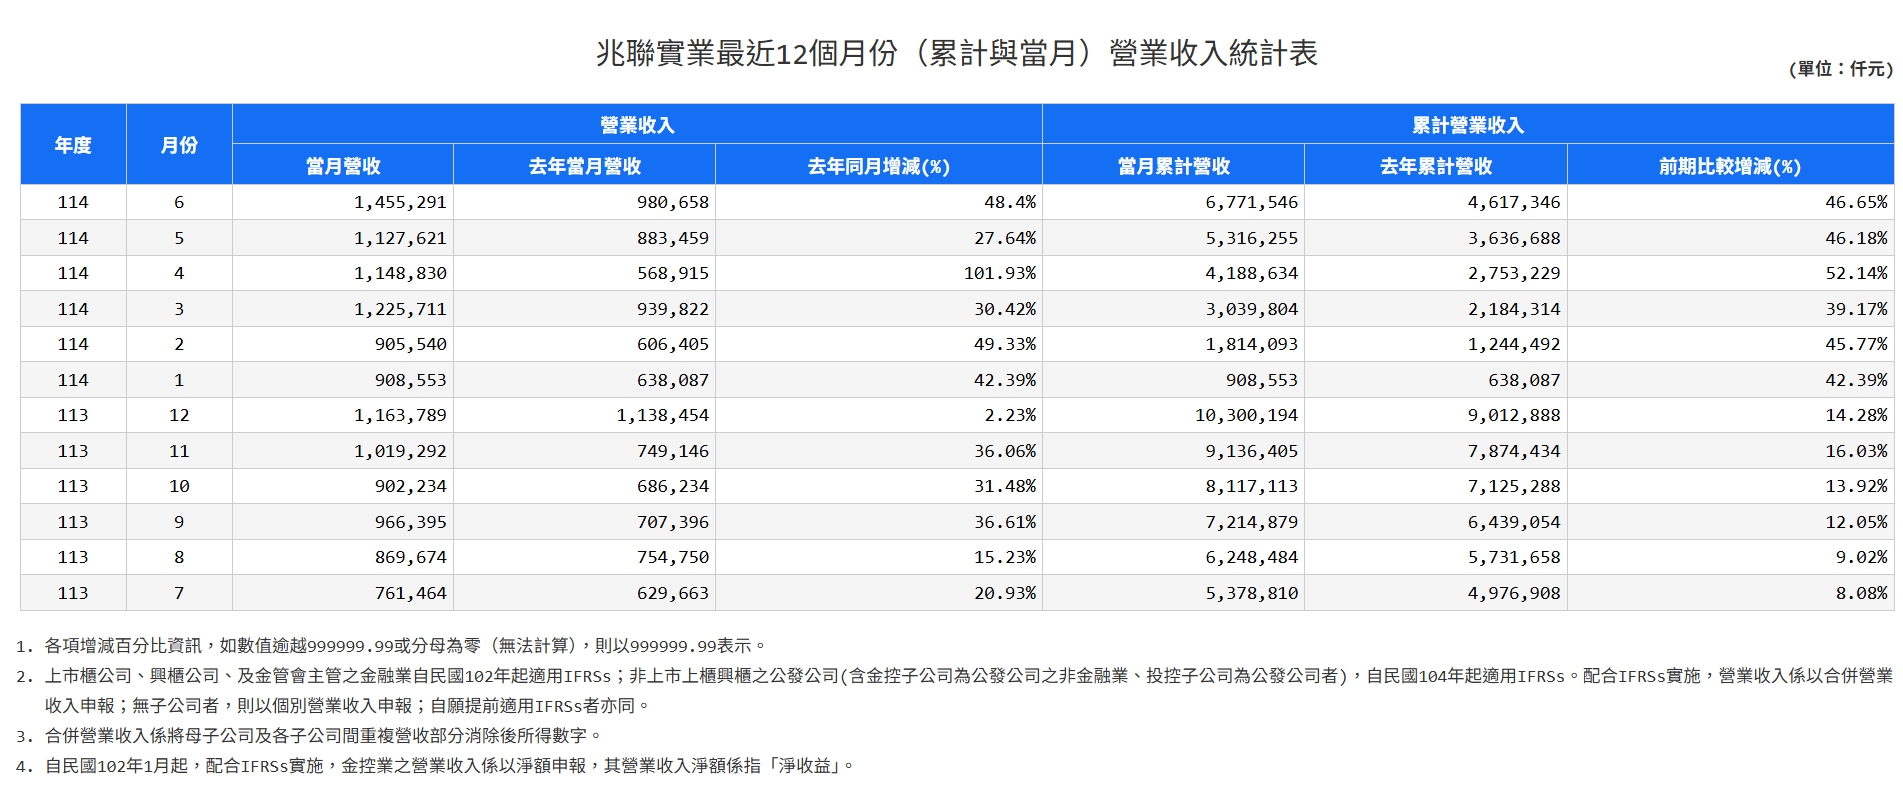
Task: Select the page title 兆聯實業最近12個月份 營業收入統計表
Action: pos(957,53)
